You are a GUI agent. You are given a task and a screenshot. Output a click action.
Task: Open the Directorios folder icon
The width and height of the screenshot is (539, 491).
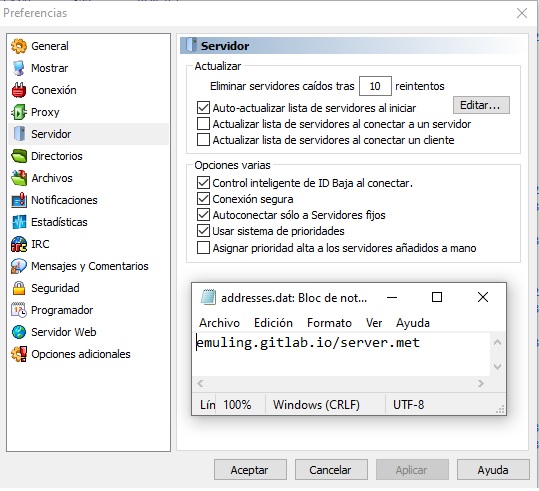pos(19,156)
